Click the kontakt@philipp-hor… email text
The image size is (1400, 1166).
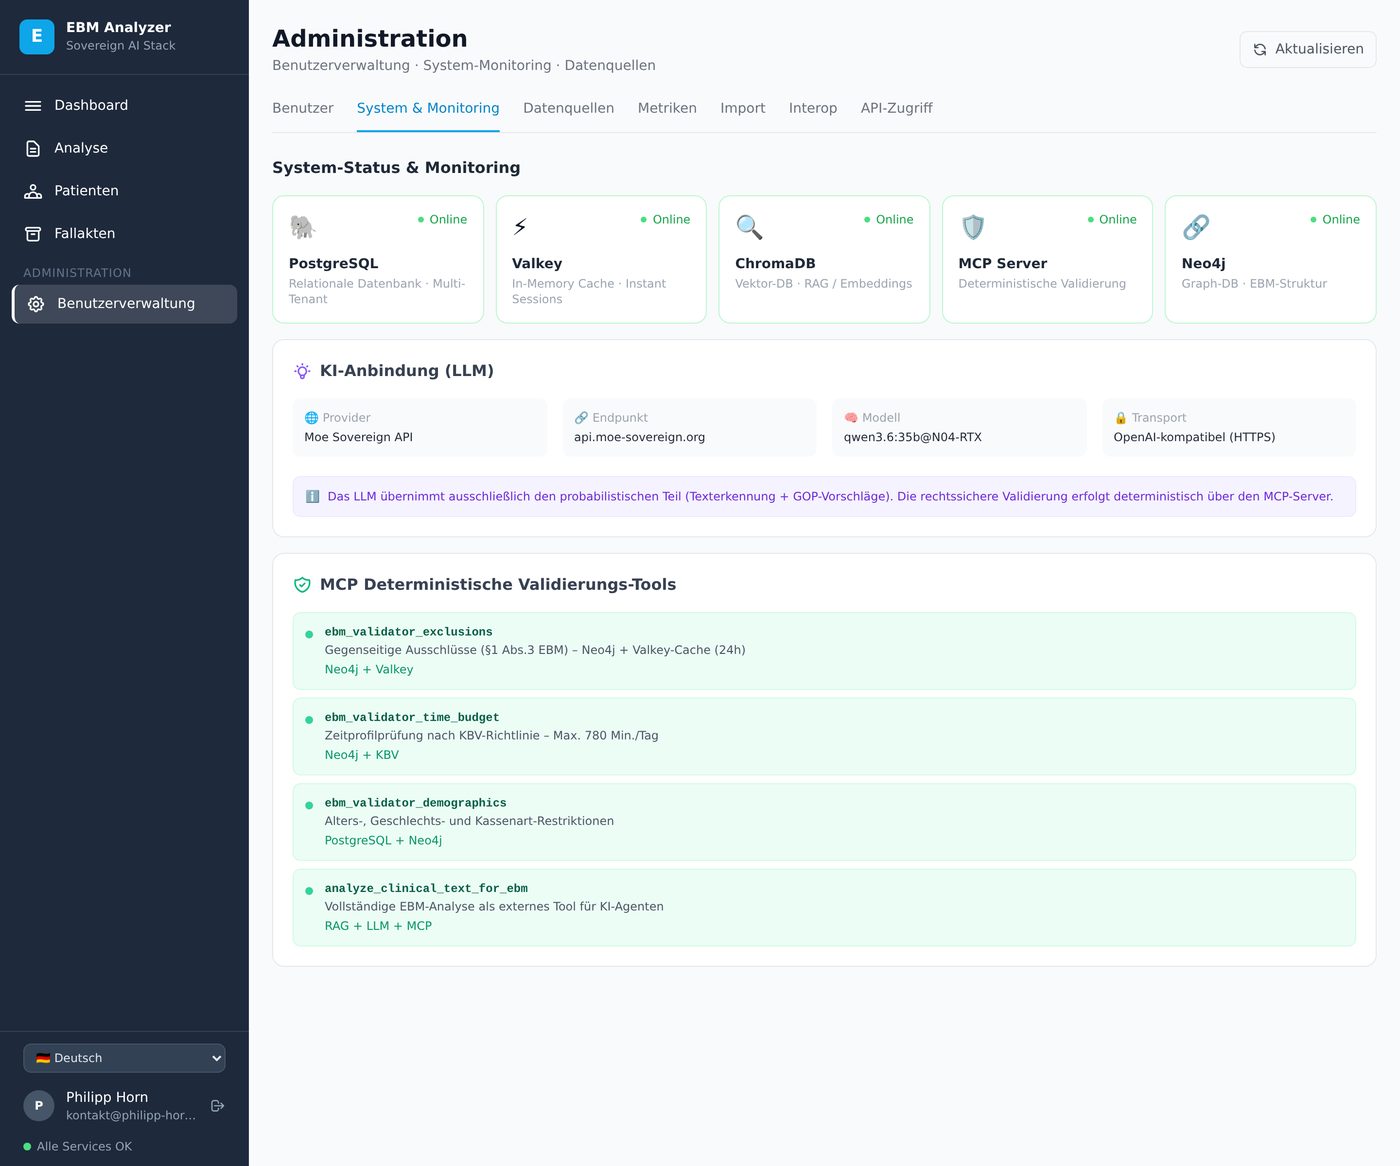(131, 1116)
